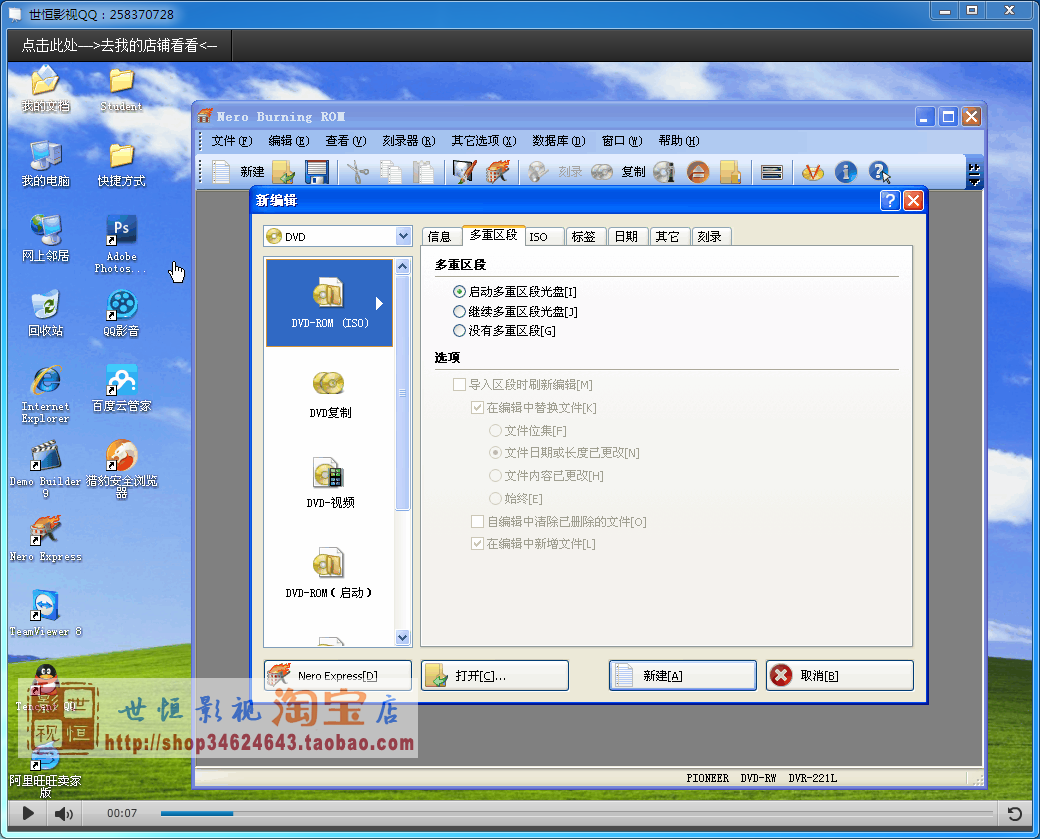1040x839 pixels.
Task: Select DVD-ROM (ISO) compilation type
Action: coord(330,302)
